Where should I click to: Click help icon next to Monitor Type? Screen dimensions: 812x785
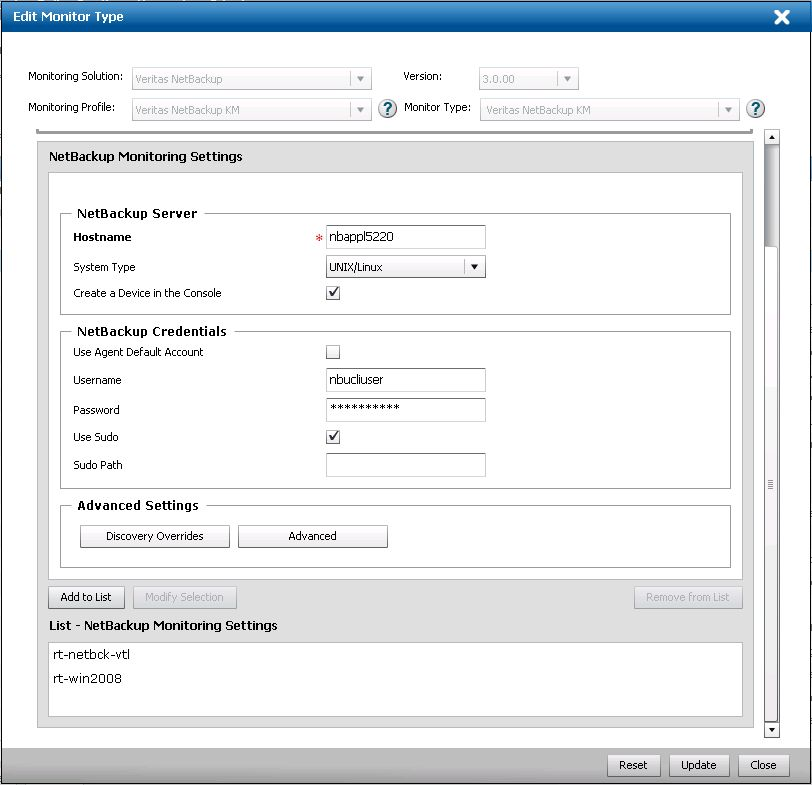756,109
